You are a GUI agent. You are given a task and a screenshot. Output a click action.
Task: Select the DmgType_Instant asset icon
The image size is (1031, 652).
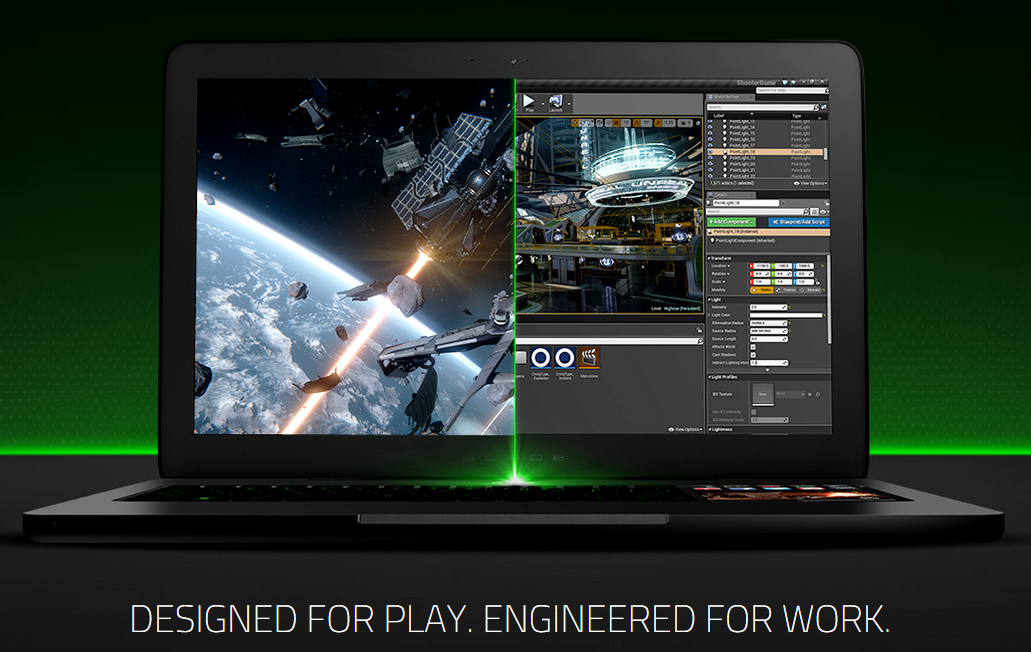coord(565,358)
